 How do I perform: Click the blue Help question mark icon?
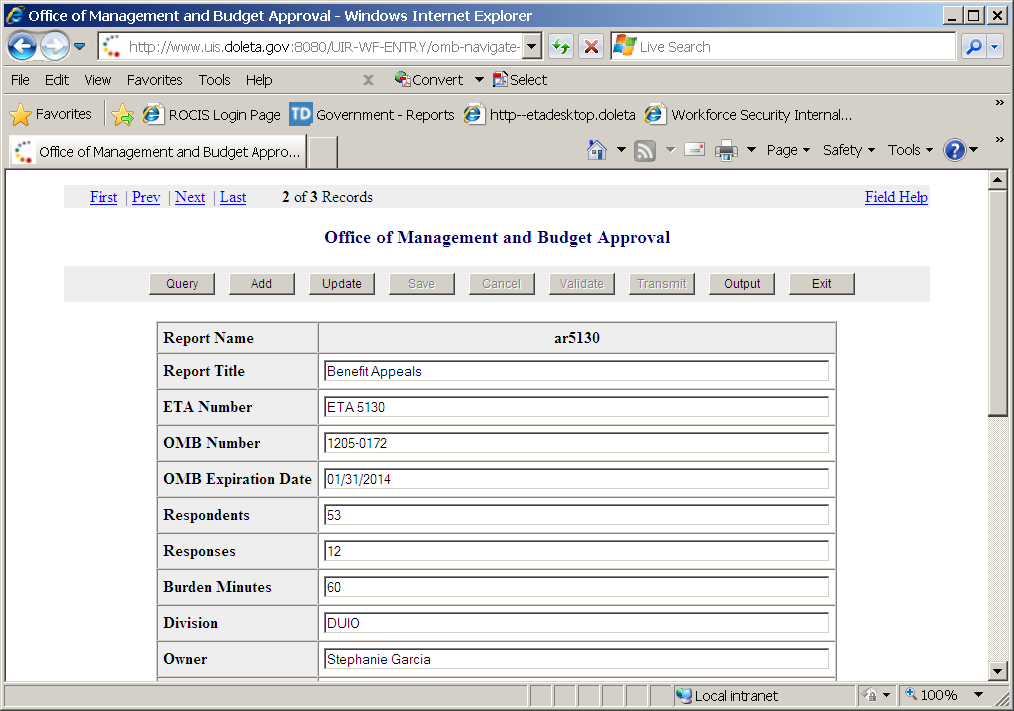[954, 150]
